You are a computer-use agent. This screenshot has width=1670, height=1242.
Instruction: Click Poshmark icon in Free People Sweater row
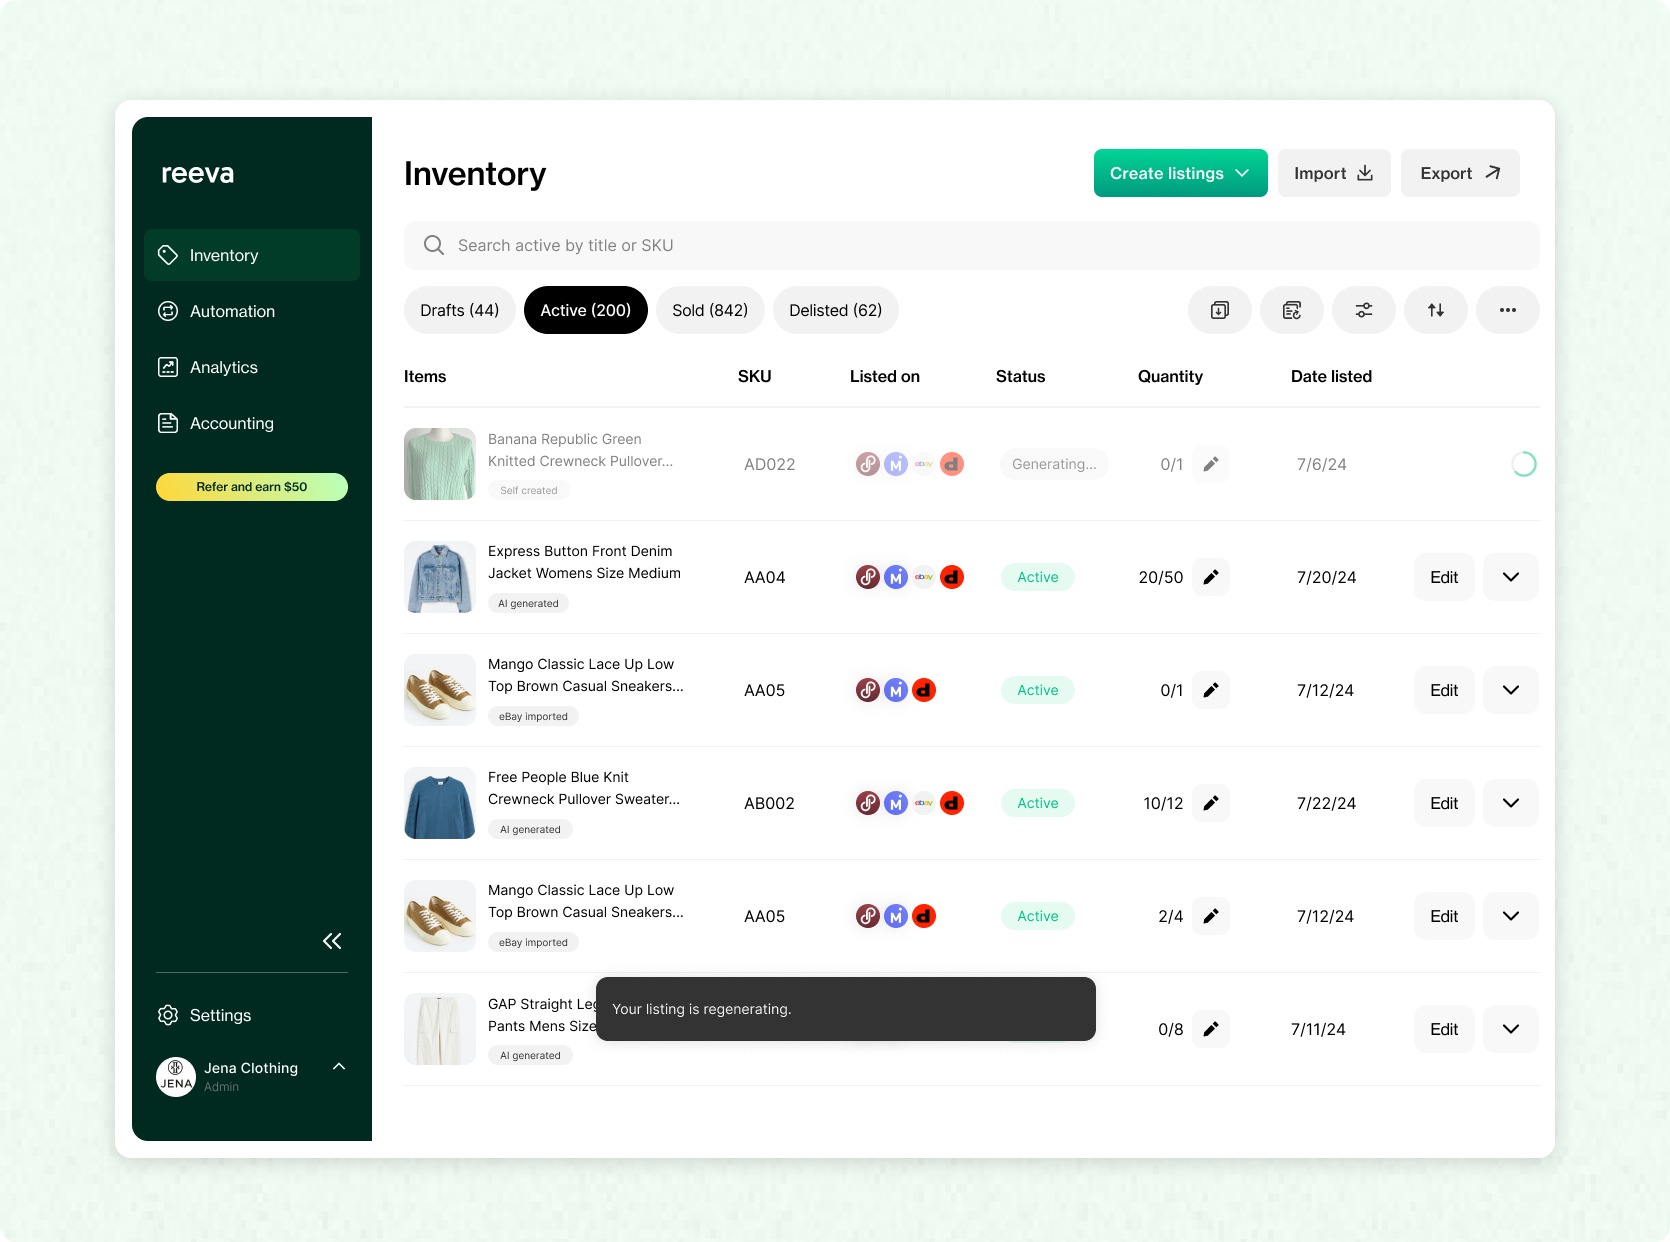pos(868,803)
